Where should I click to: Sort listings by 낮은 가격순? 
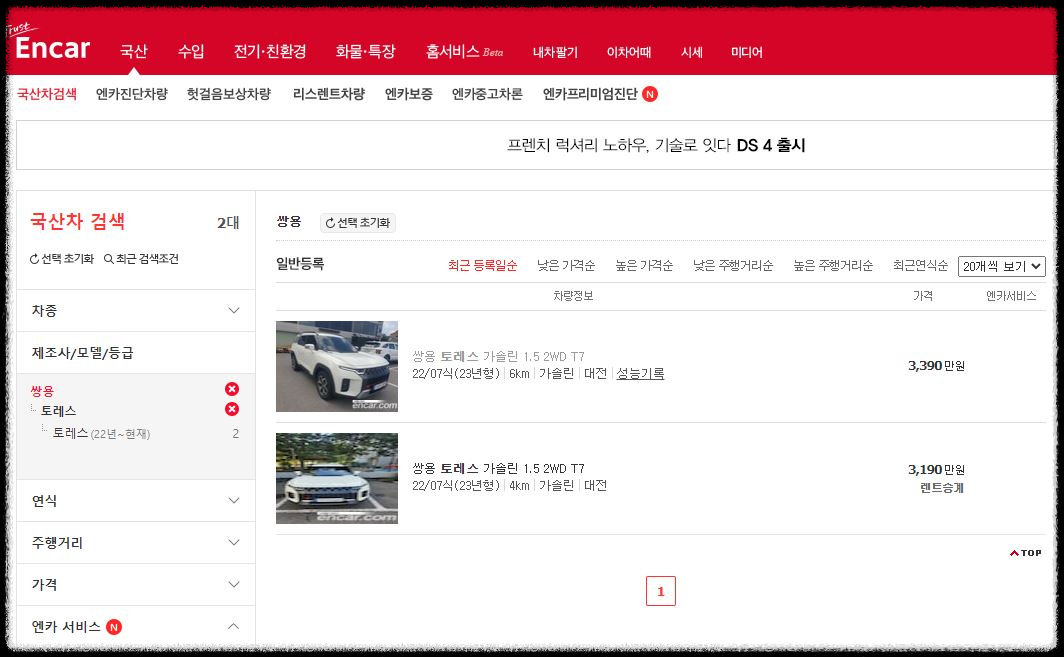[566, 265]
